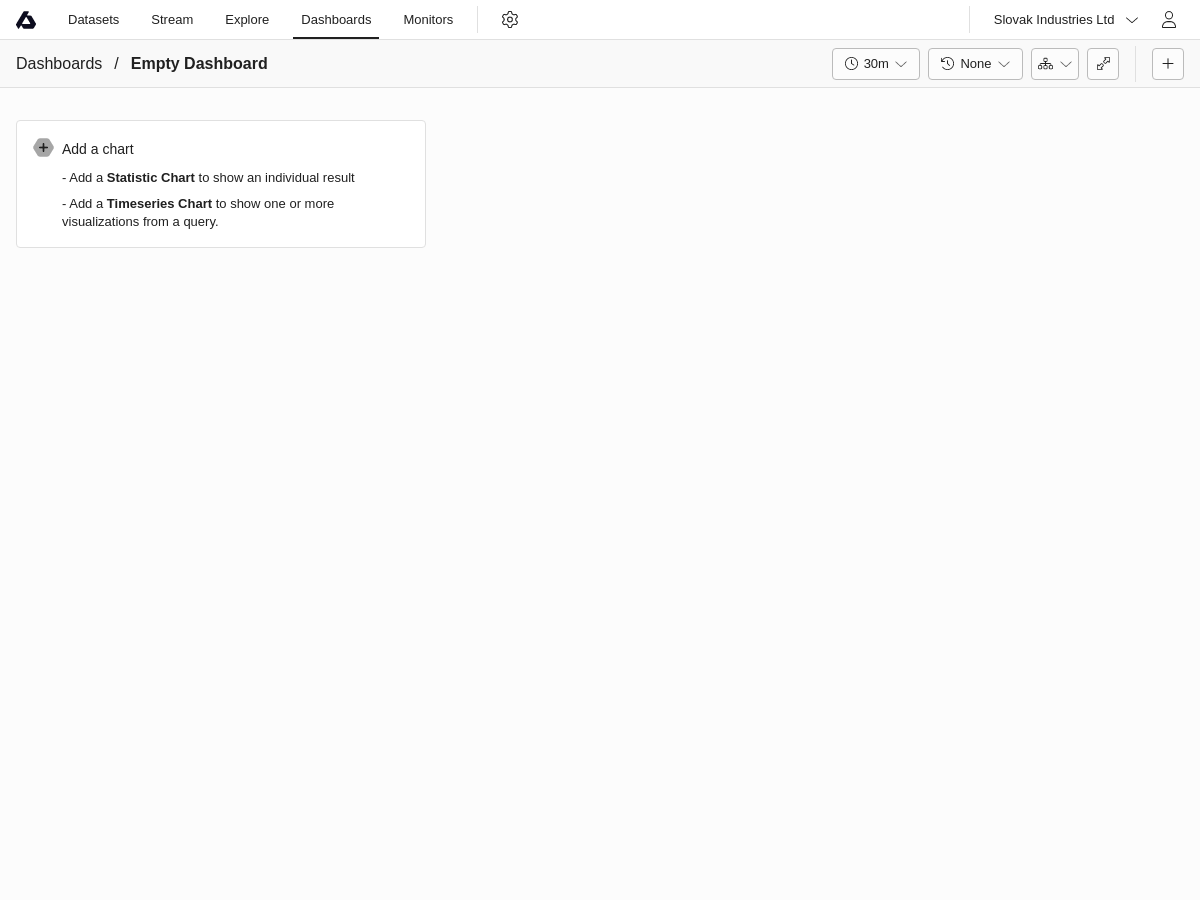
Task: Expand the None comparison dropdown chevron
Action: (1004, 64)
